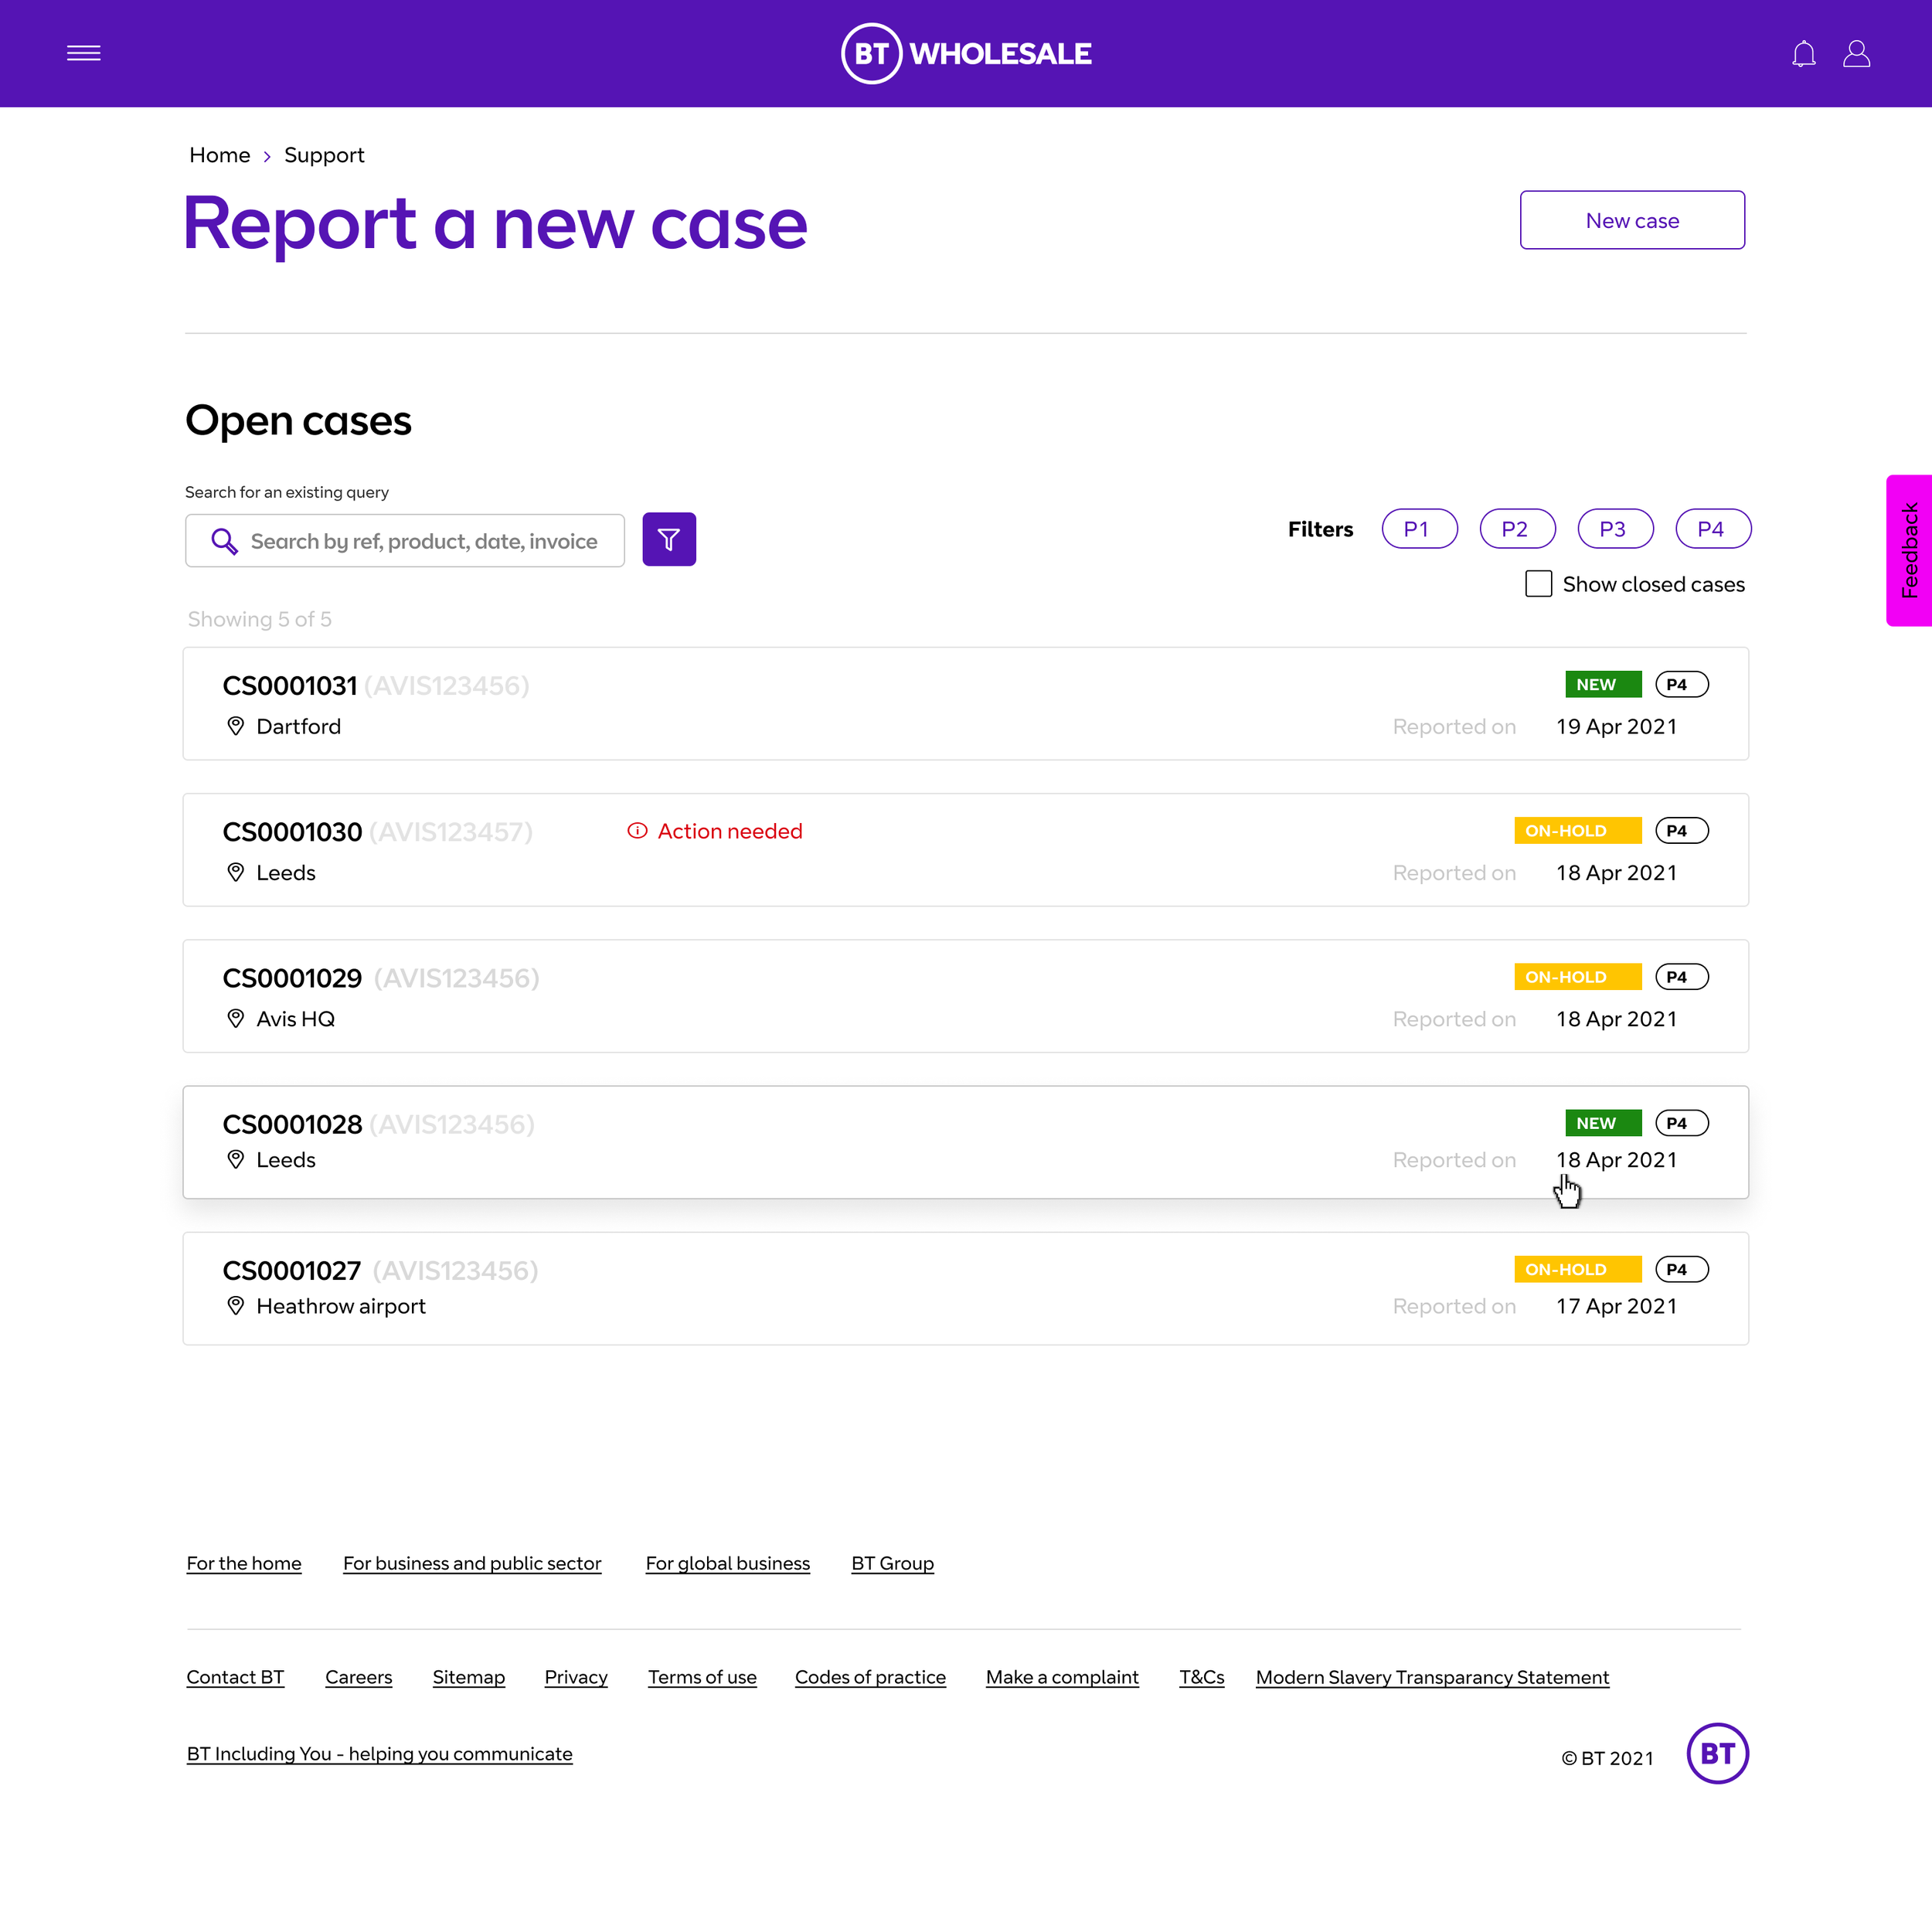Click the Action needed info icon on CS0001030
Screen dimensions: 1932x1905
637,830
